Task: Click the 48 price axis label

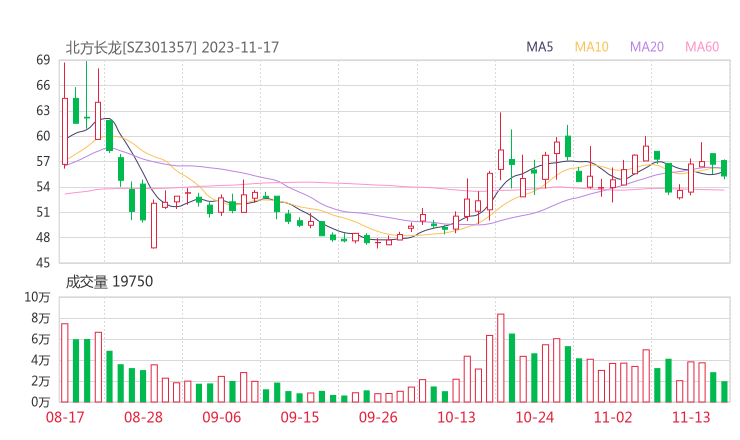Action: point(43,237)
